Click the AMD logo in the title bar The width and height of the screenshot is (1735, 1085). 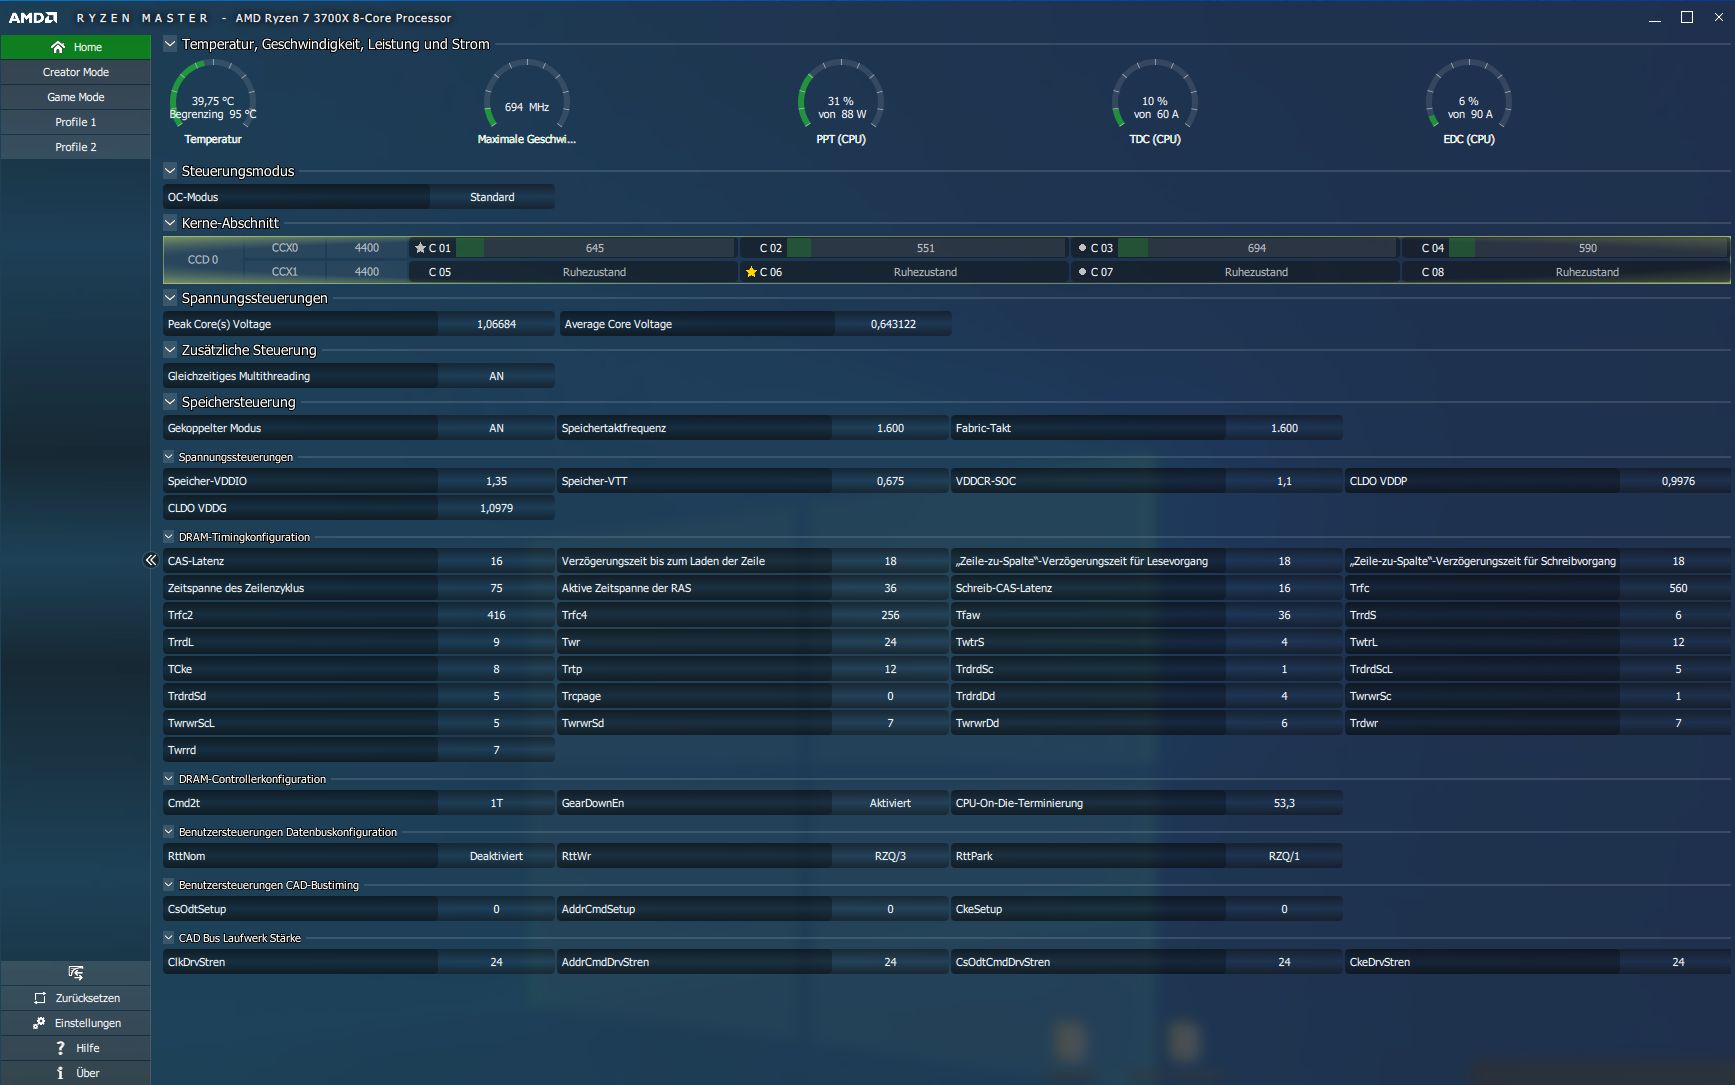click(34, 18)
